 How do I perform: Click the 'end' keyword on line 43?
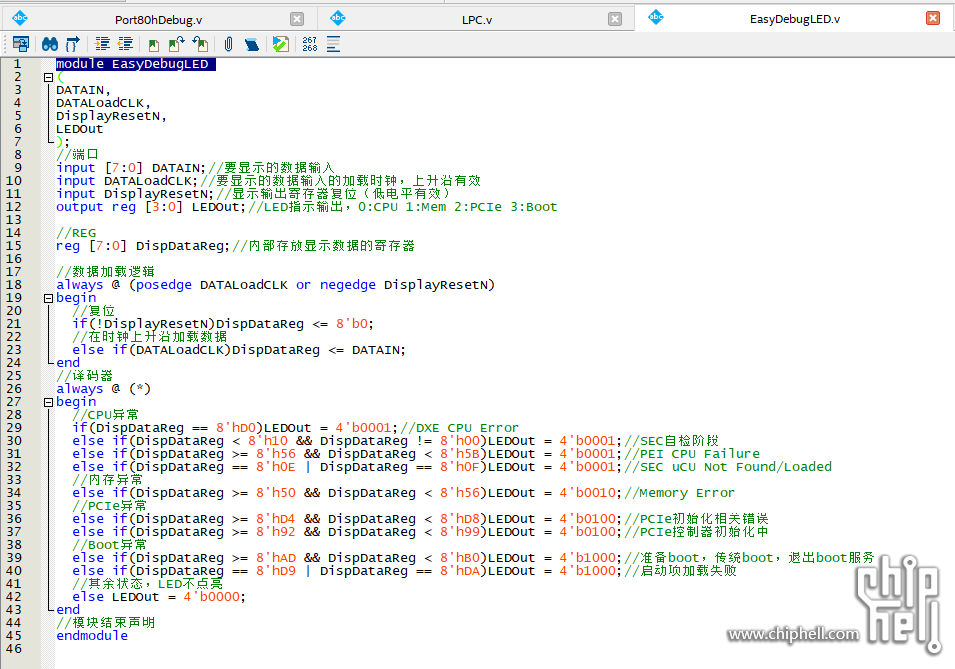tap(68, 610)
